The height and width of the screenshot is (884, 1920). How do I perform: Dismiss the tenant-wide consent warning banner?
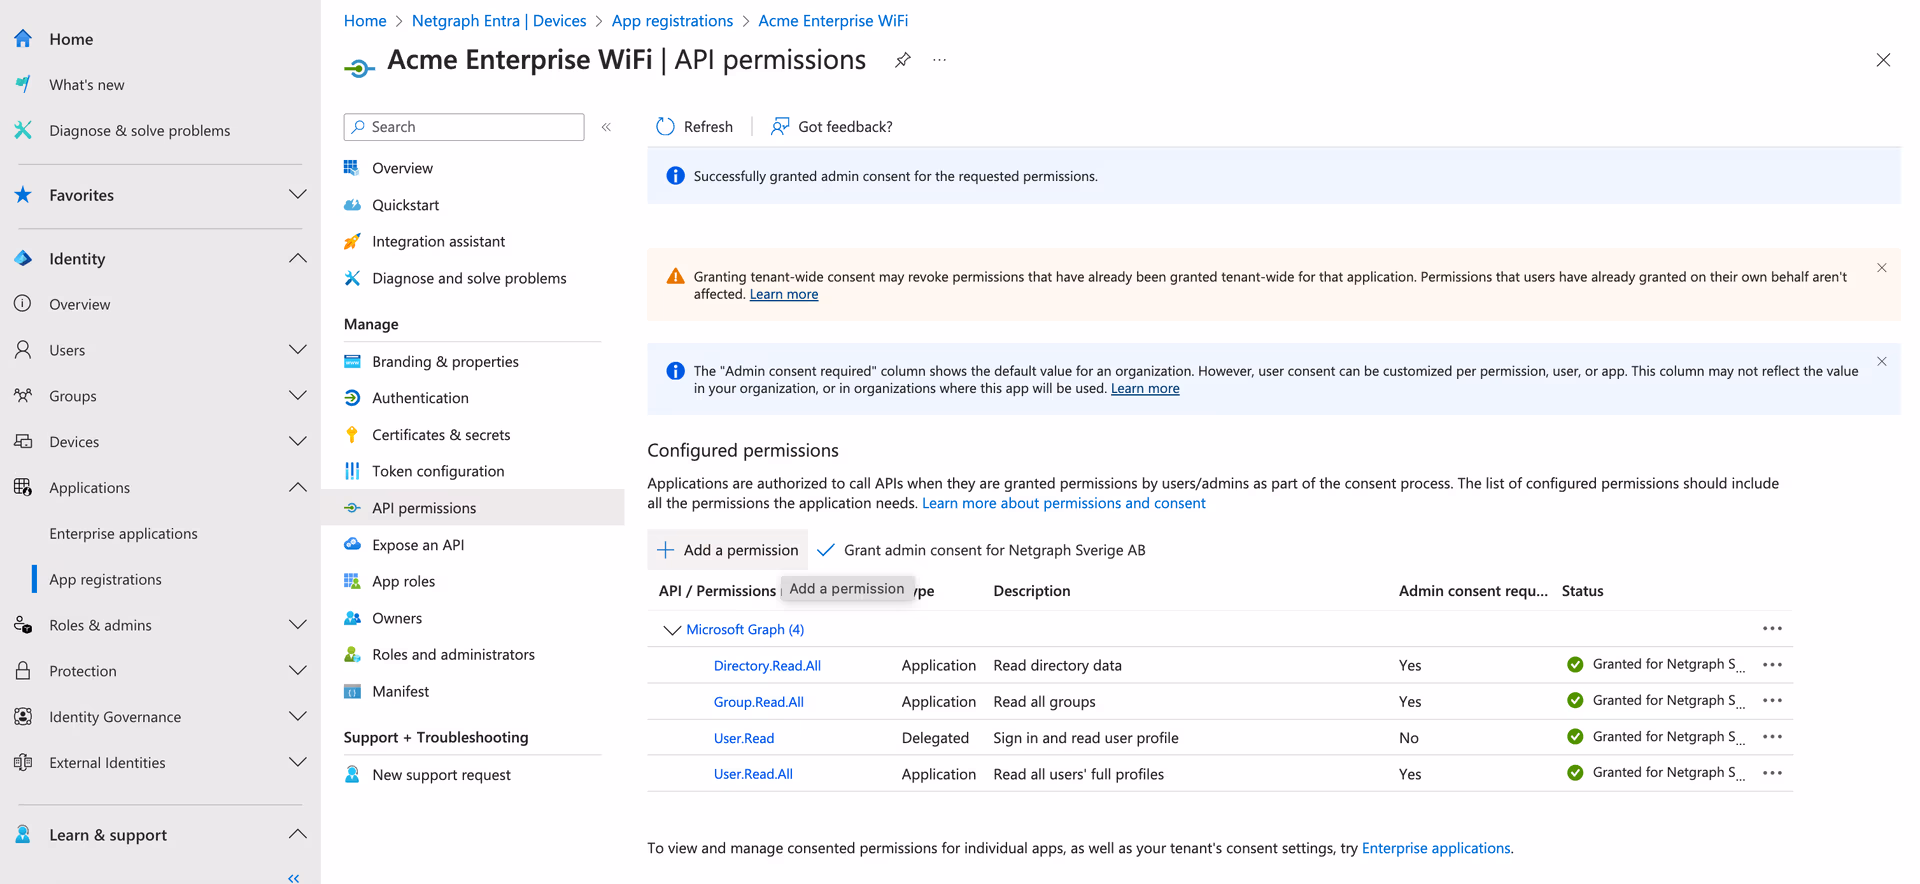[x=1881, y=268]
